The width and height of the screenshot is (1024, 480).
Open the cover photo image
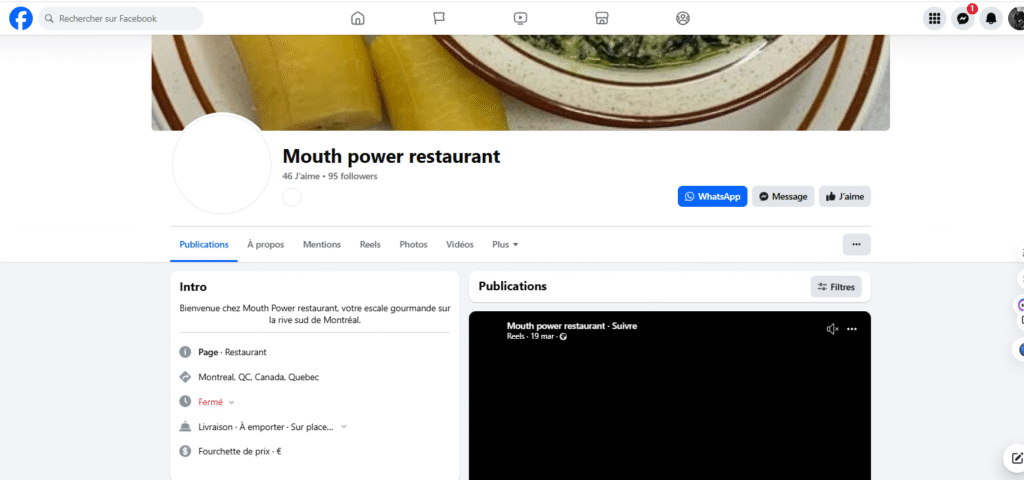coord(520,82)
